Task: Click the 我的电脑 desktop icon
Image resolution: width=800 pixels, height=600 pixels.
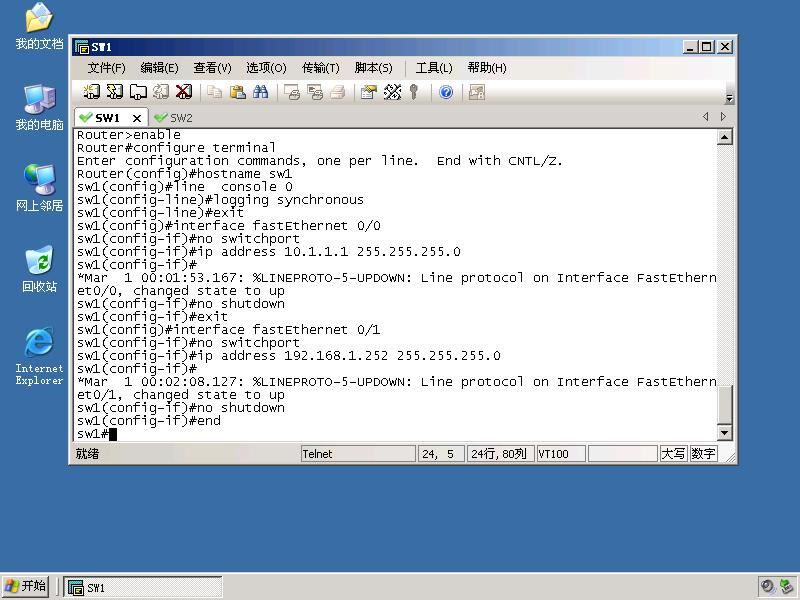Action: point(39,108)
